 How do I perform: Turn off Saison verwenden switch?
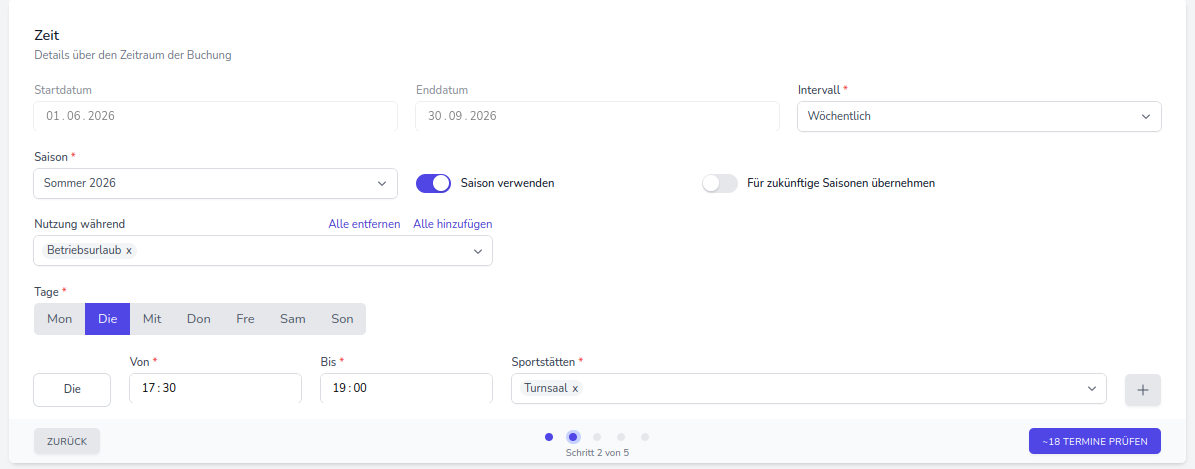click(x=434, y=183)
